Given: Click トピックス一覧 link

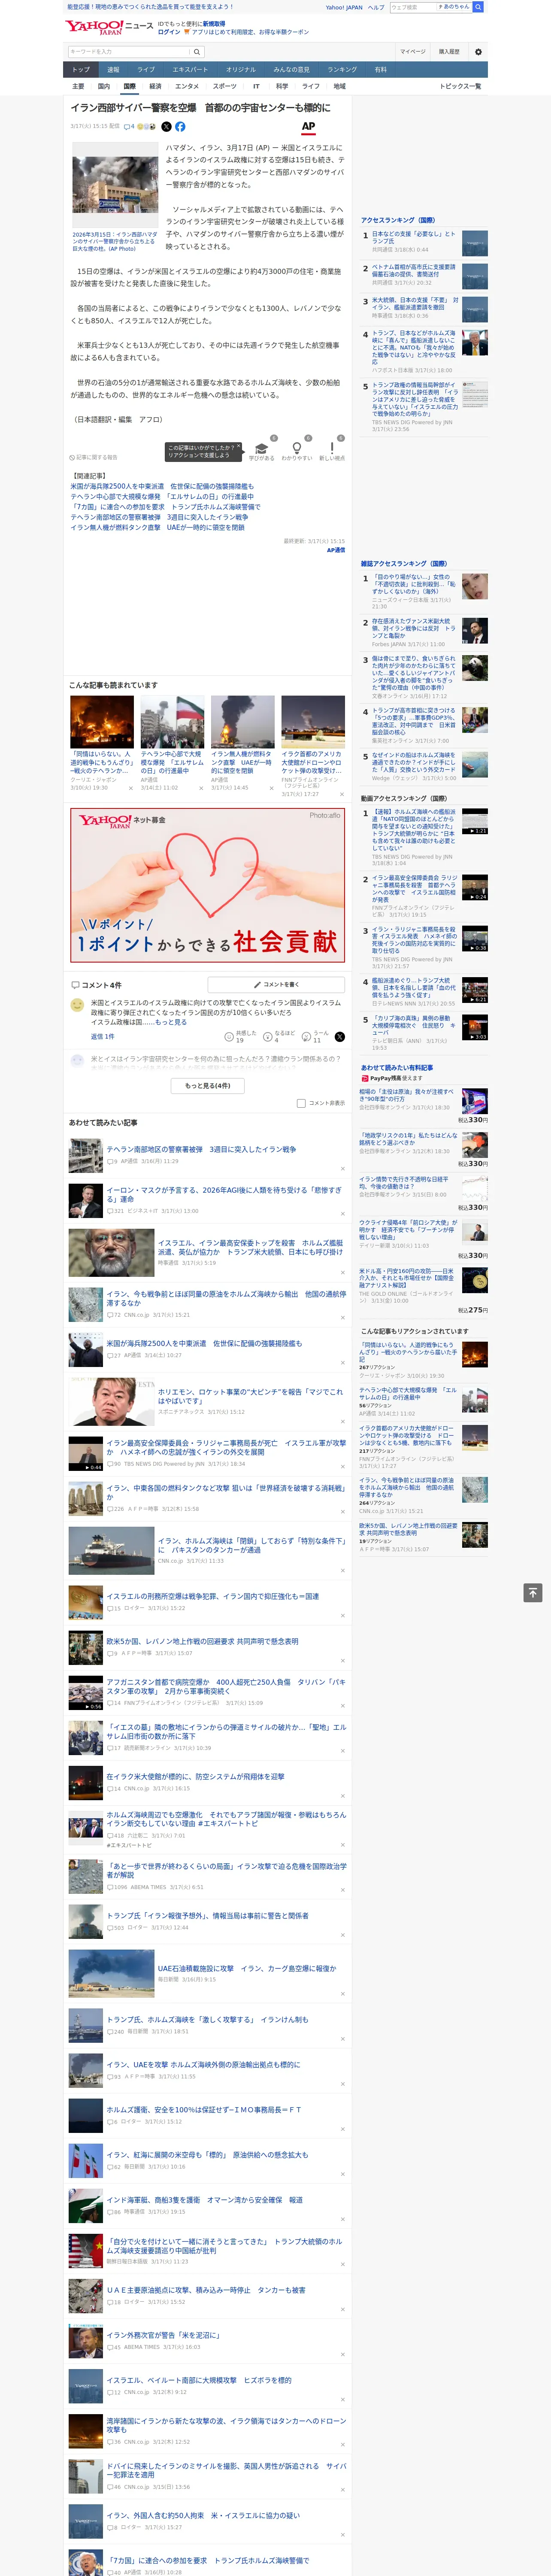Looking at the screenshot, I should click(460, 86).
